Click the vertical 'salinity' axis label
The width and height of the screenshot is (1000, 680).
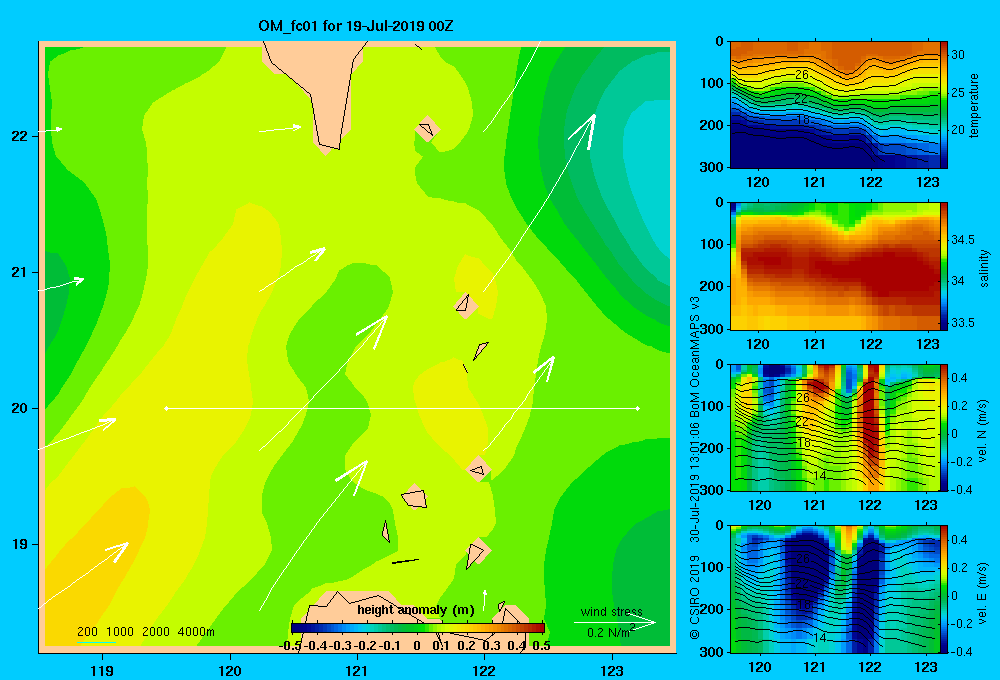click(984, 268)
